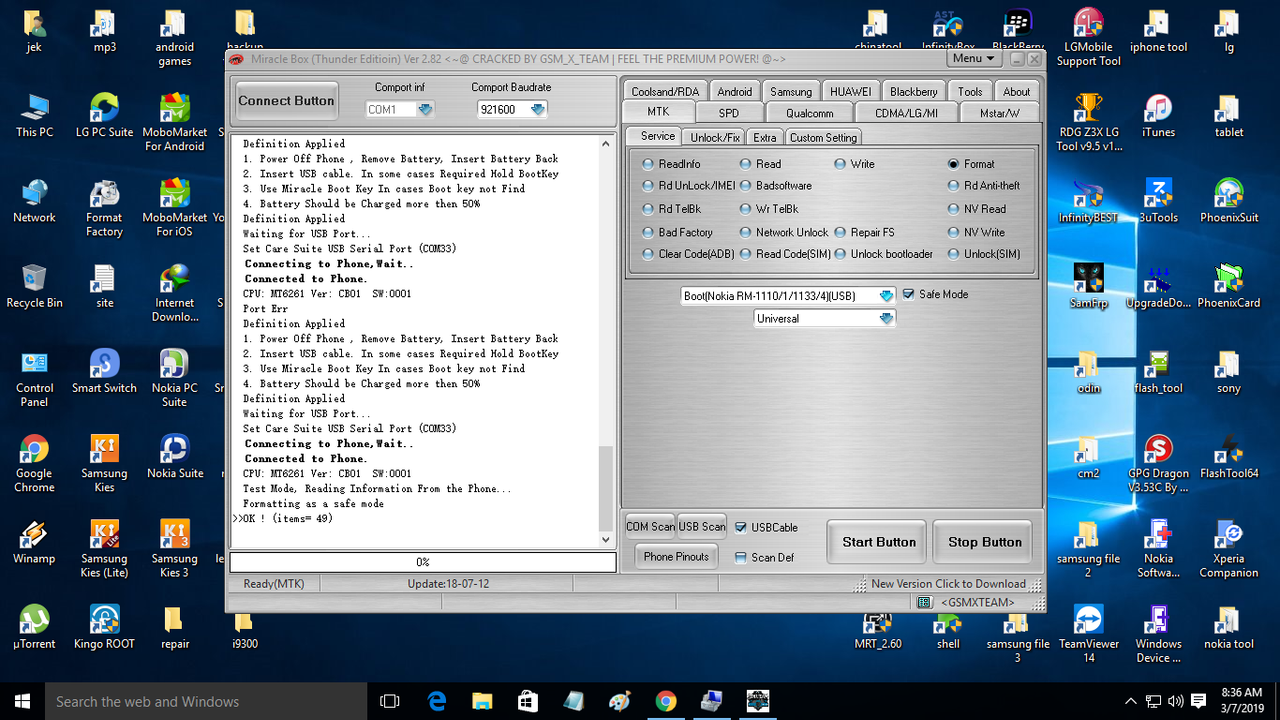1280x720 pixels.
Task: Launch Winamp desktop shortcut
Action: [34, 543]
